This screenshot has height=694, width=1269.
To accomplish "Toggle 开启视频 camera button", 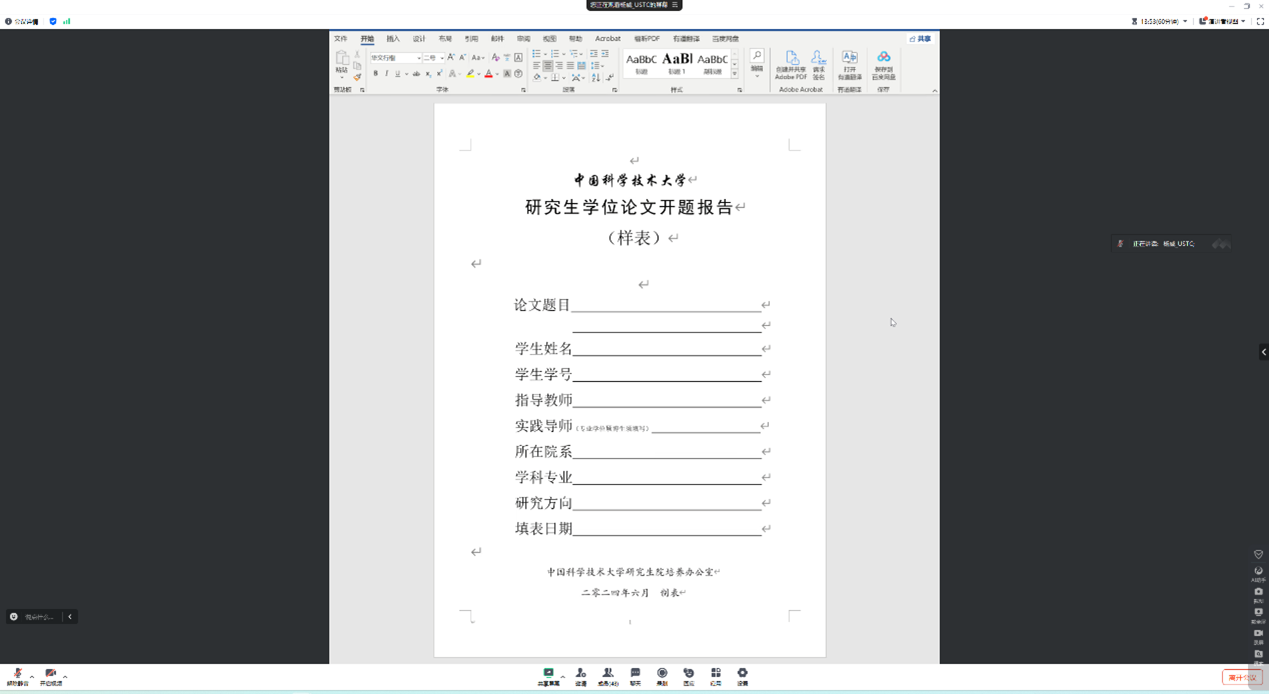I will pos(50,676).
